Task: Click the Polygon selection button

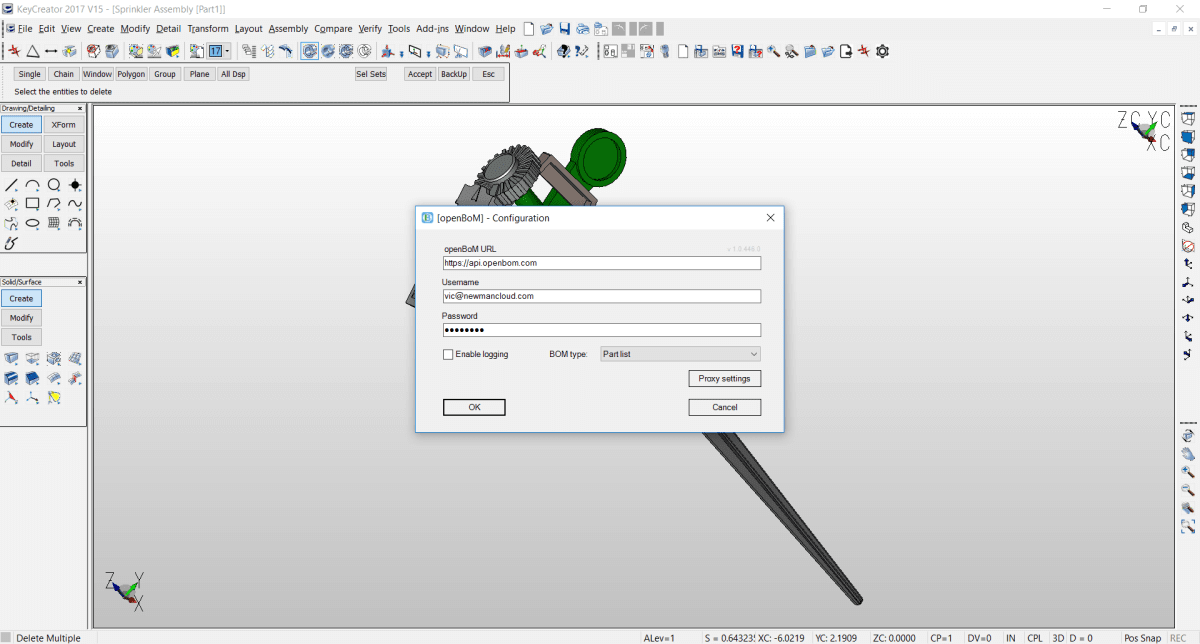Action: click(x=131, y=74)
